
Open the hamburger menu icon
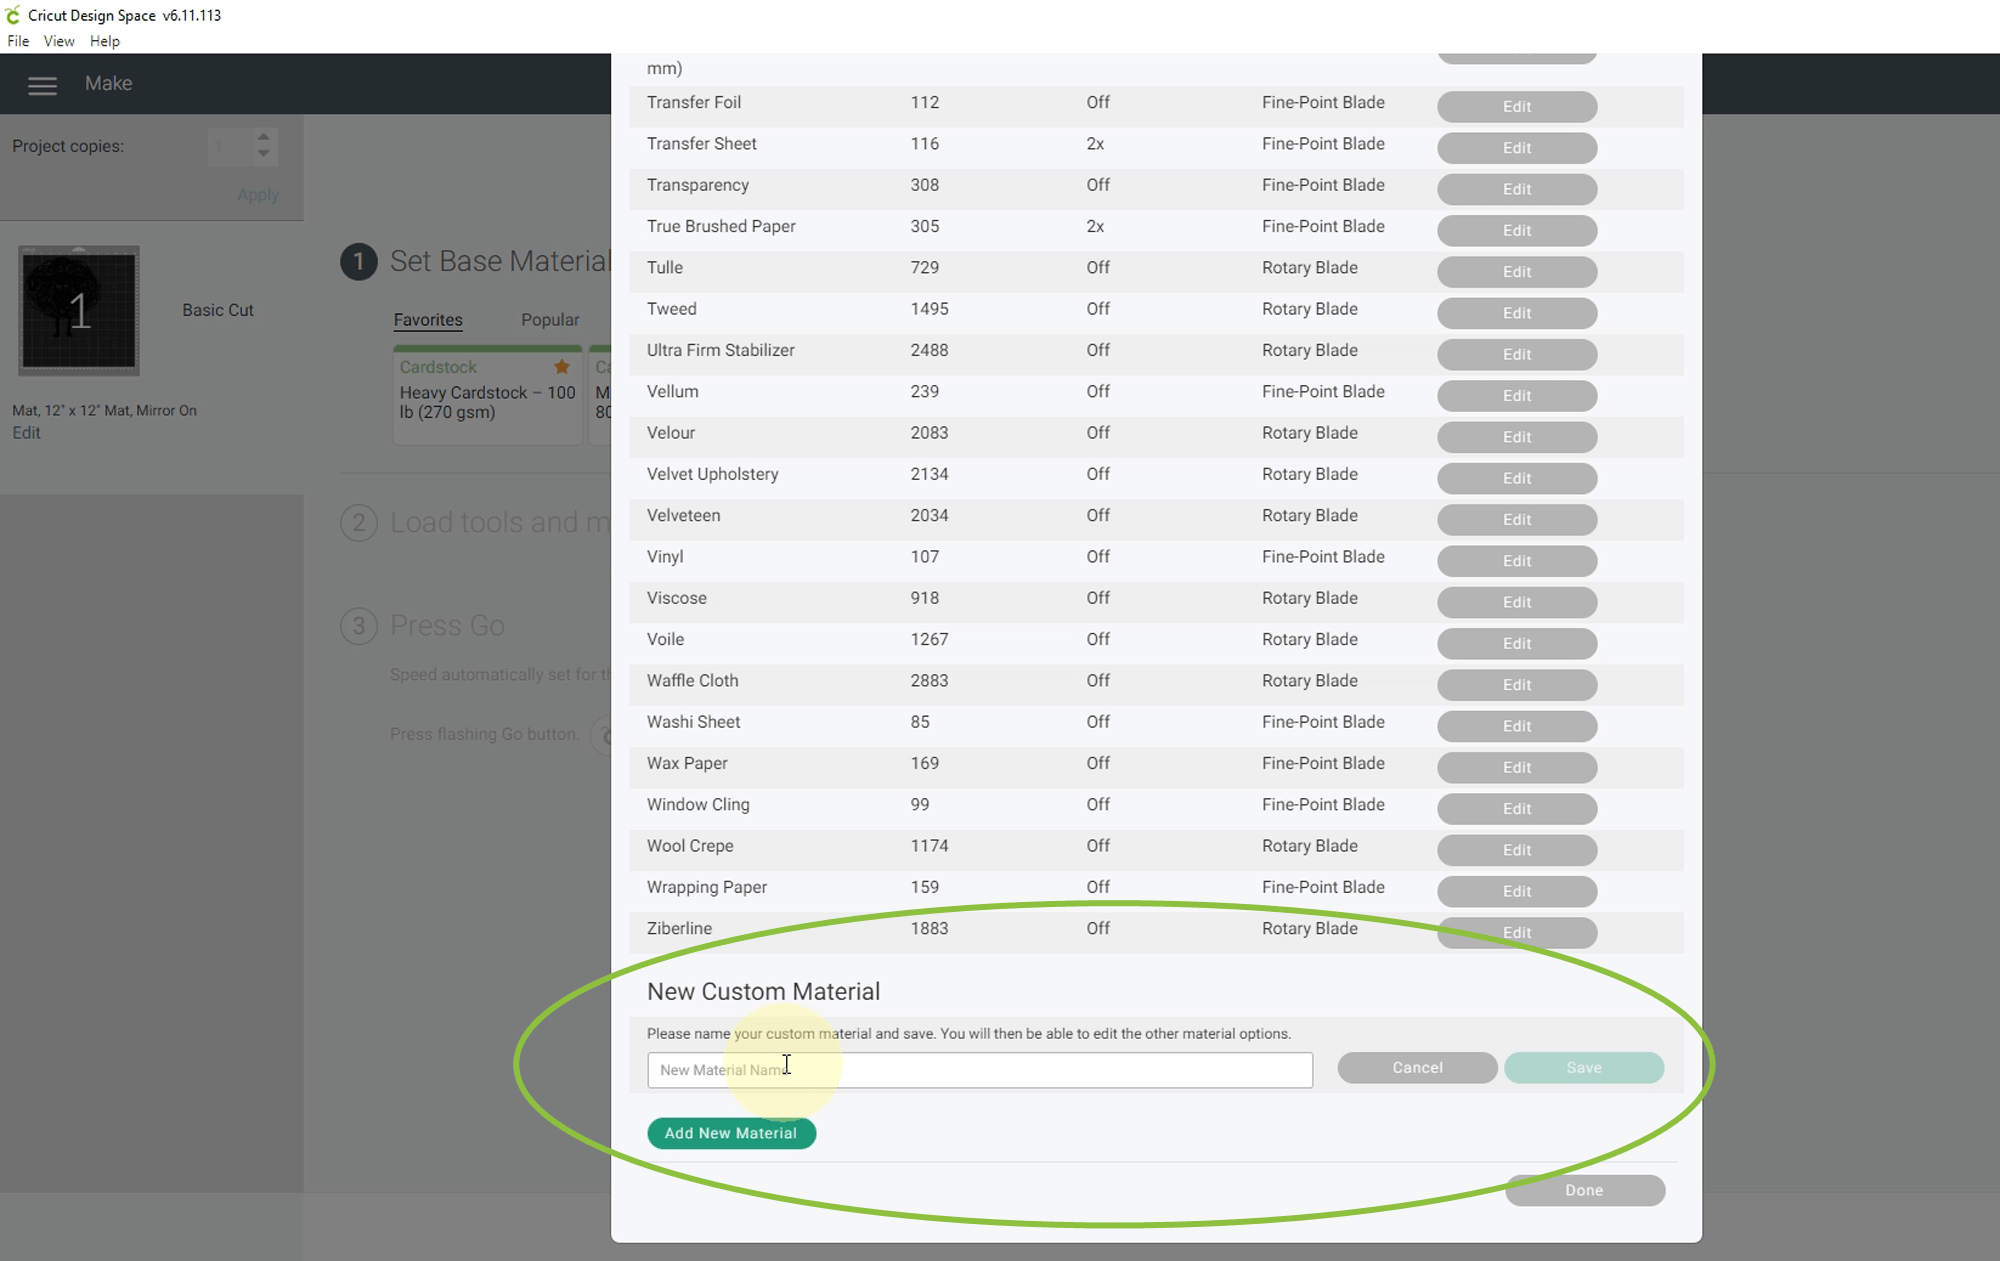coord(42,85)
